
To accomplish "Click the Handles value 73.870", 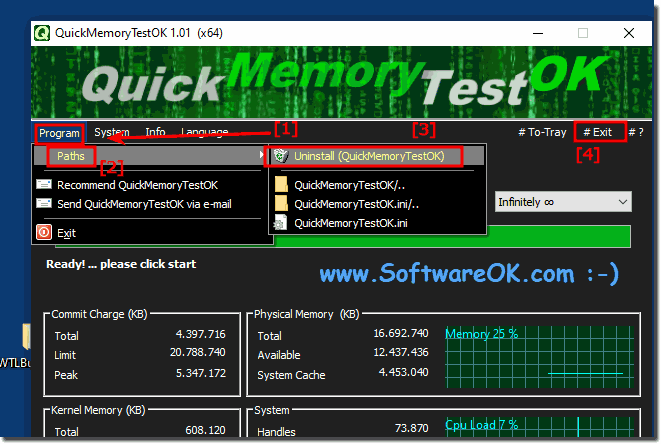I will point(411,428).
